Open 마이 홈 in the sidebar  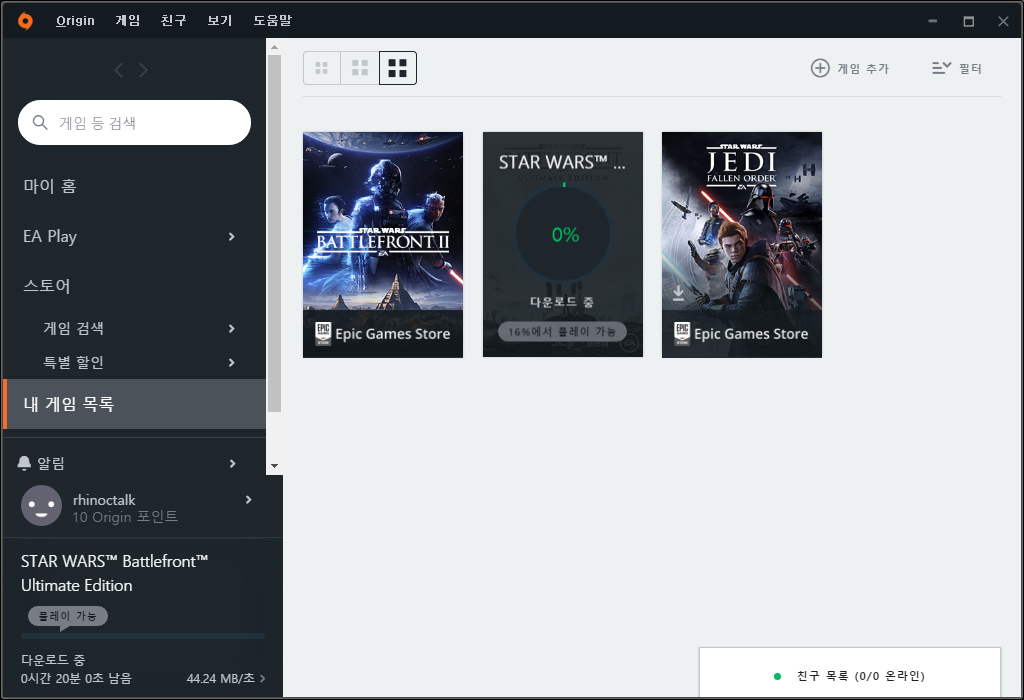(50, 186)
